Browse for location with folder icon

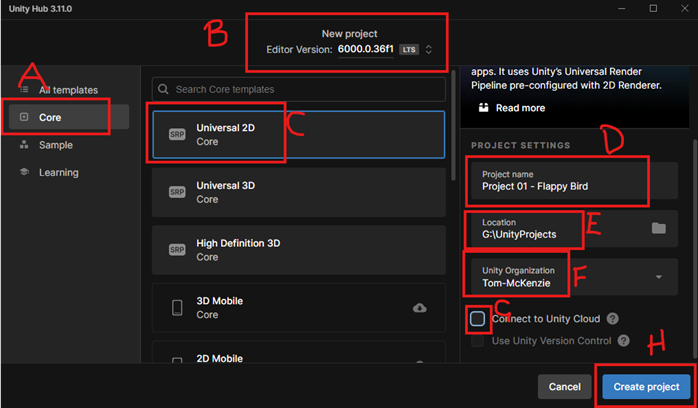coord(659,228)
